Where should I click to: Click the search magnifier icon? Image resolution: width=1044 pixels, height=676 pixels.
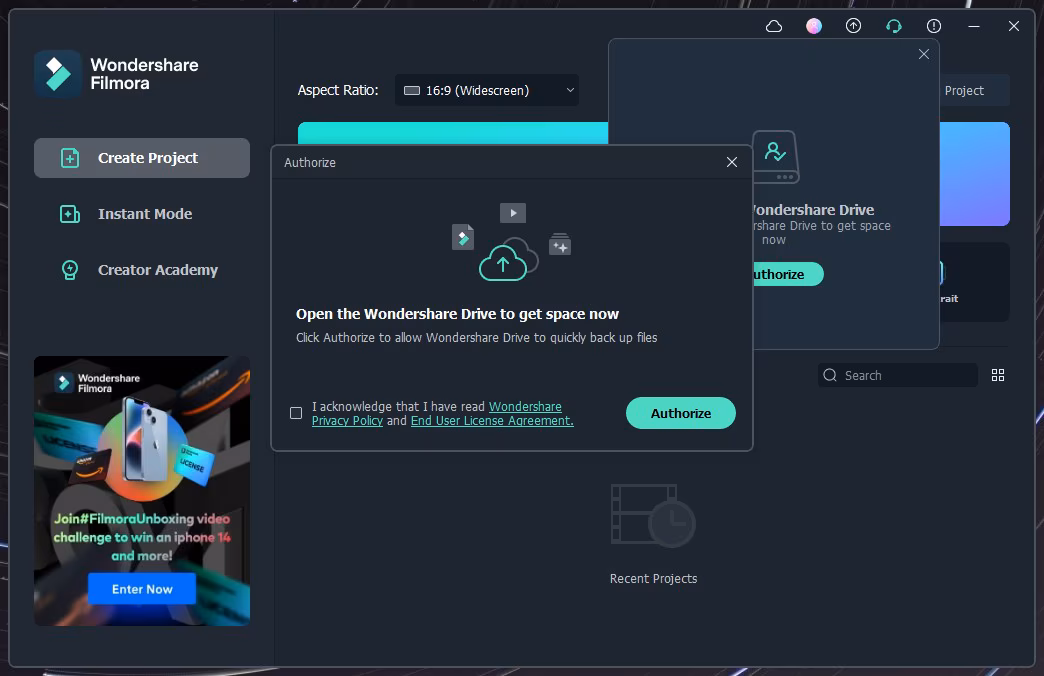[830, 375]
